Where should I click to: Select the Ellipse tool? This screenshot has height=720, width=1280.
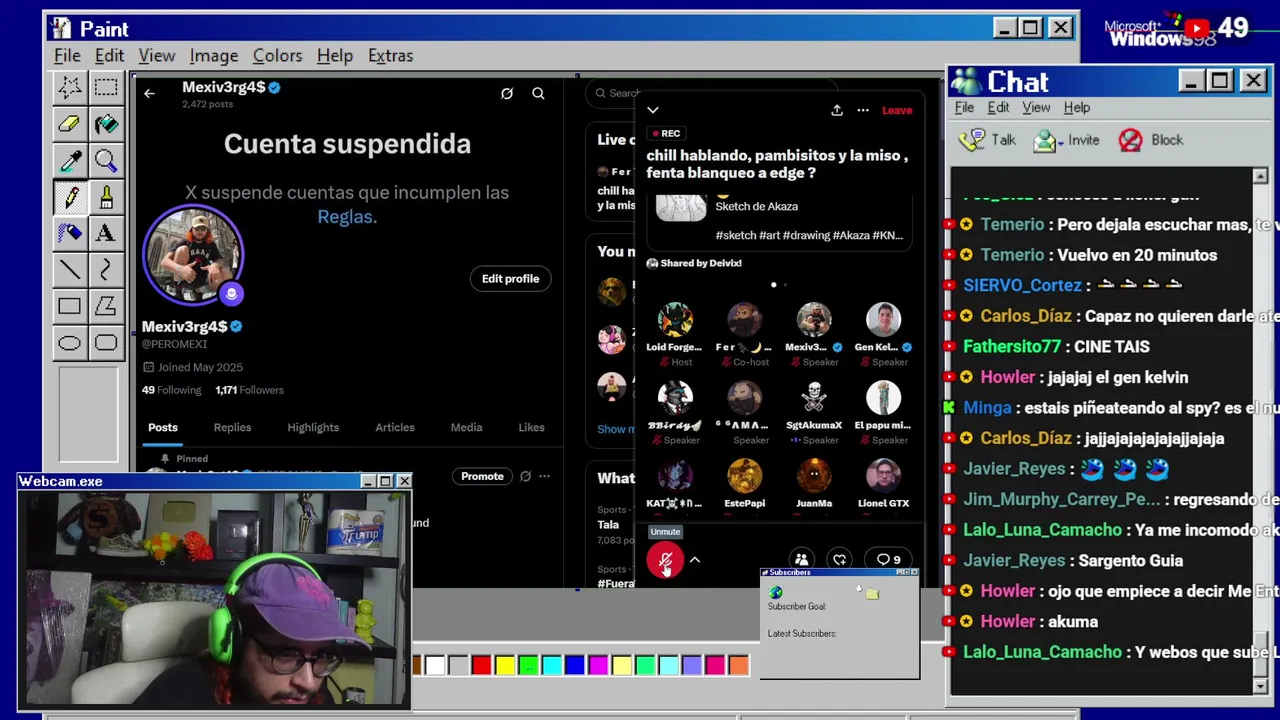coord(69,343)
